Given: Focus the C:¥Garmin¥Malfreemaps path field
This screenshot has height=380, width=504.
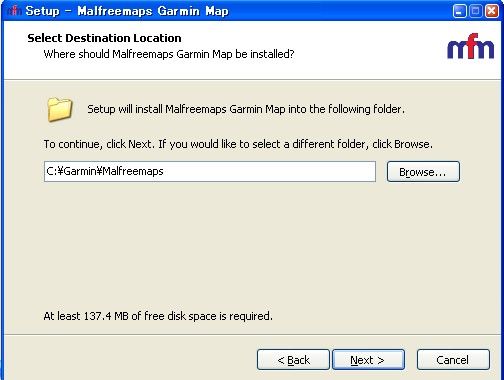Looking at the screenshot, I should point(210,172).
